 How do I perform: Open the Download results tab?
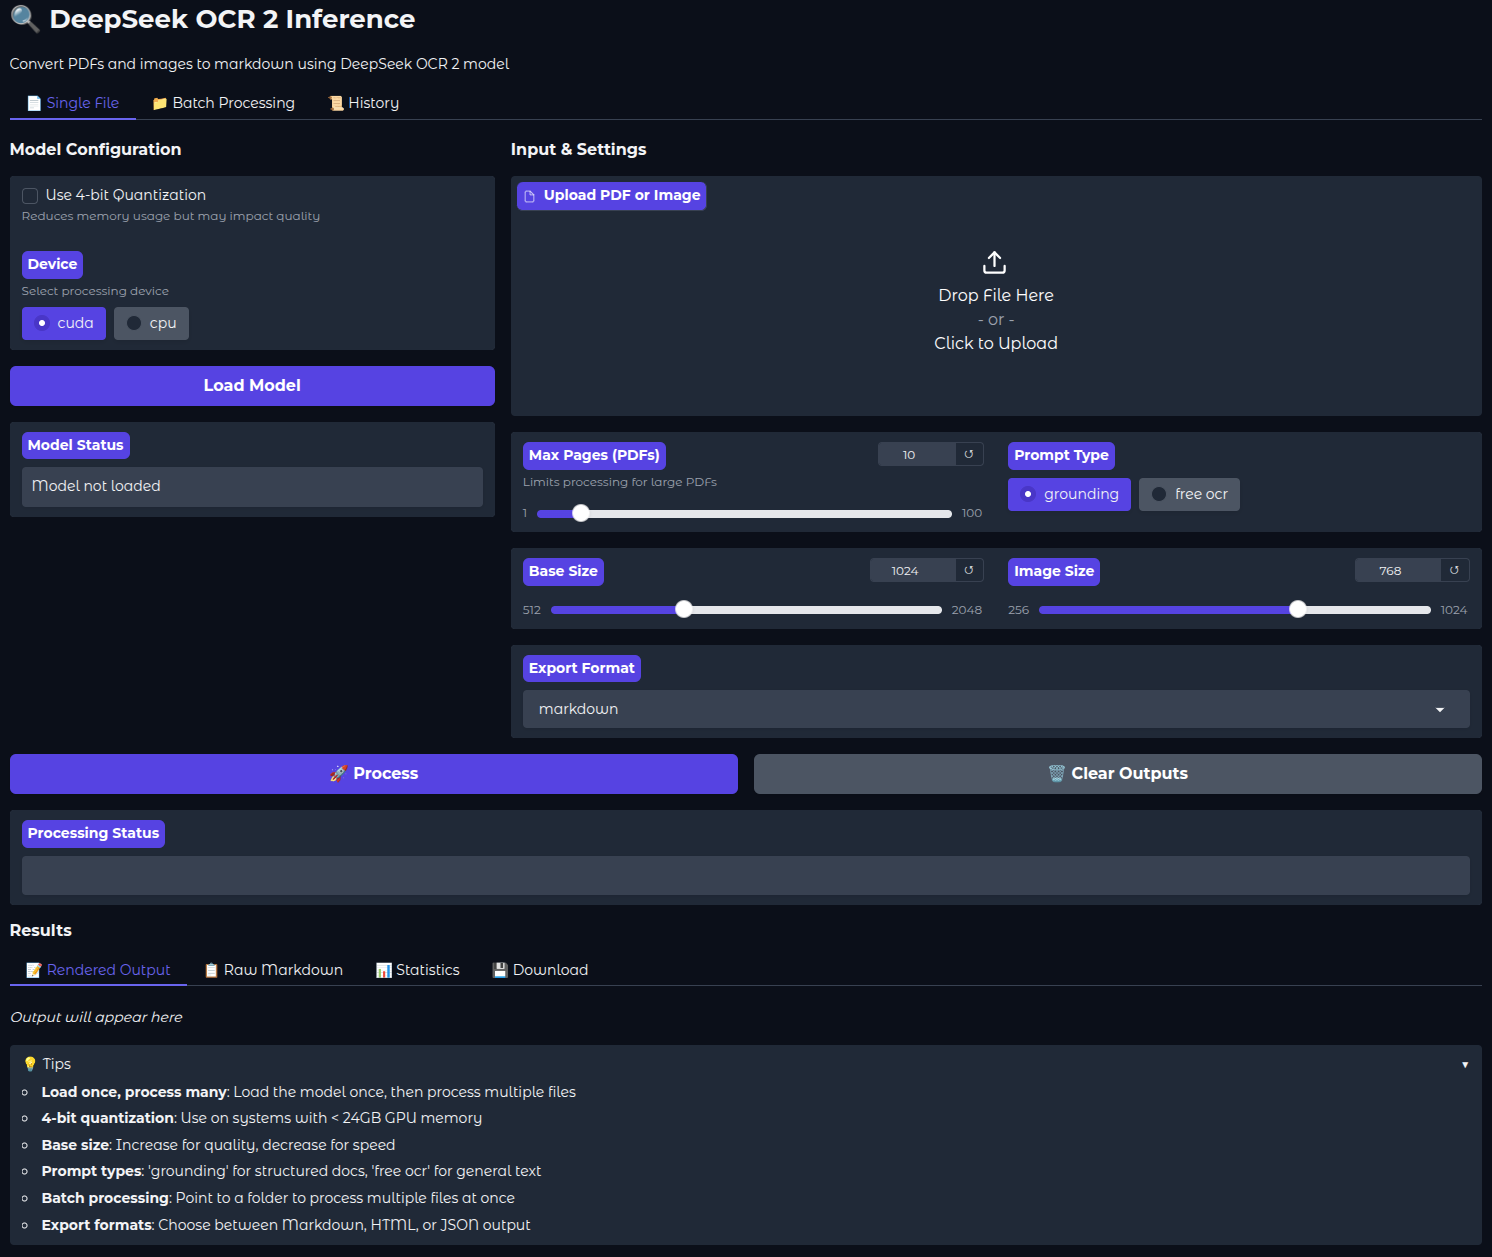coord(540,970)
